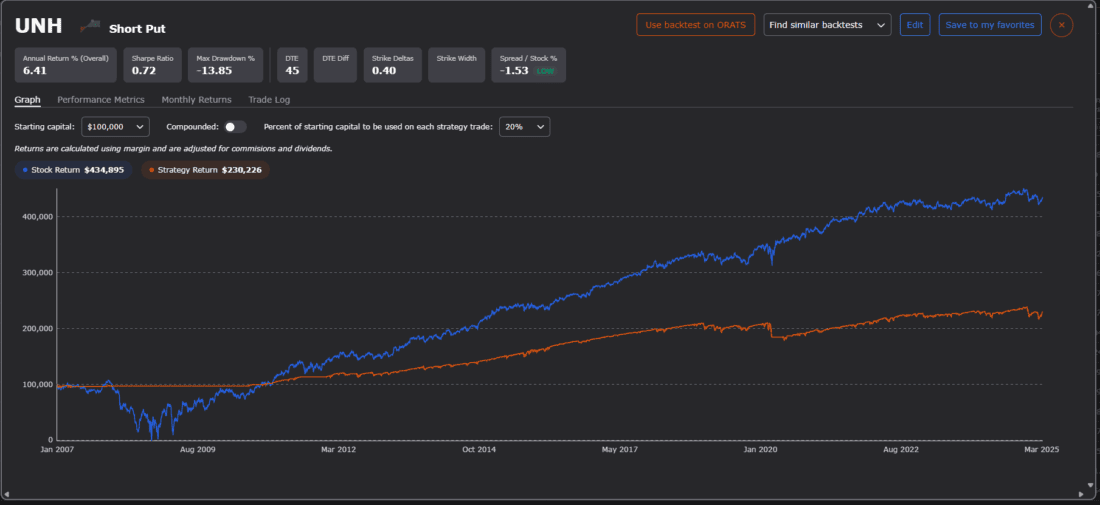Toggle Stock Return legend series

74,170
